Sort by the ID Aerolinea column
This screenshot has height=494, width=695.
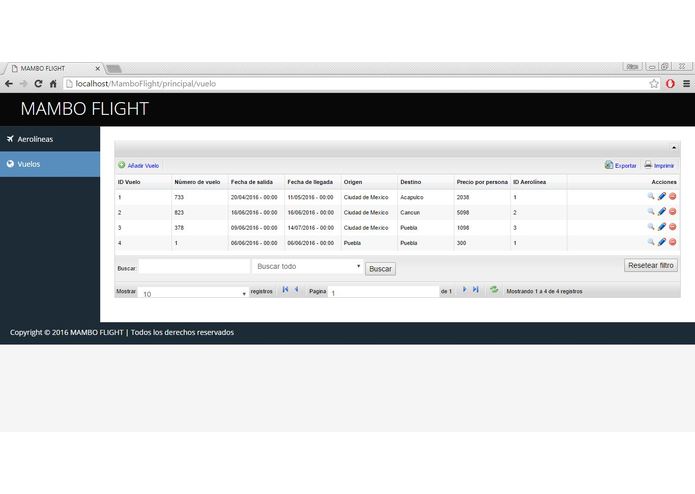click(x=529, y=182)
